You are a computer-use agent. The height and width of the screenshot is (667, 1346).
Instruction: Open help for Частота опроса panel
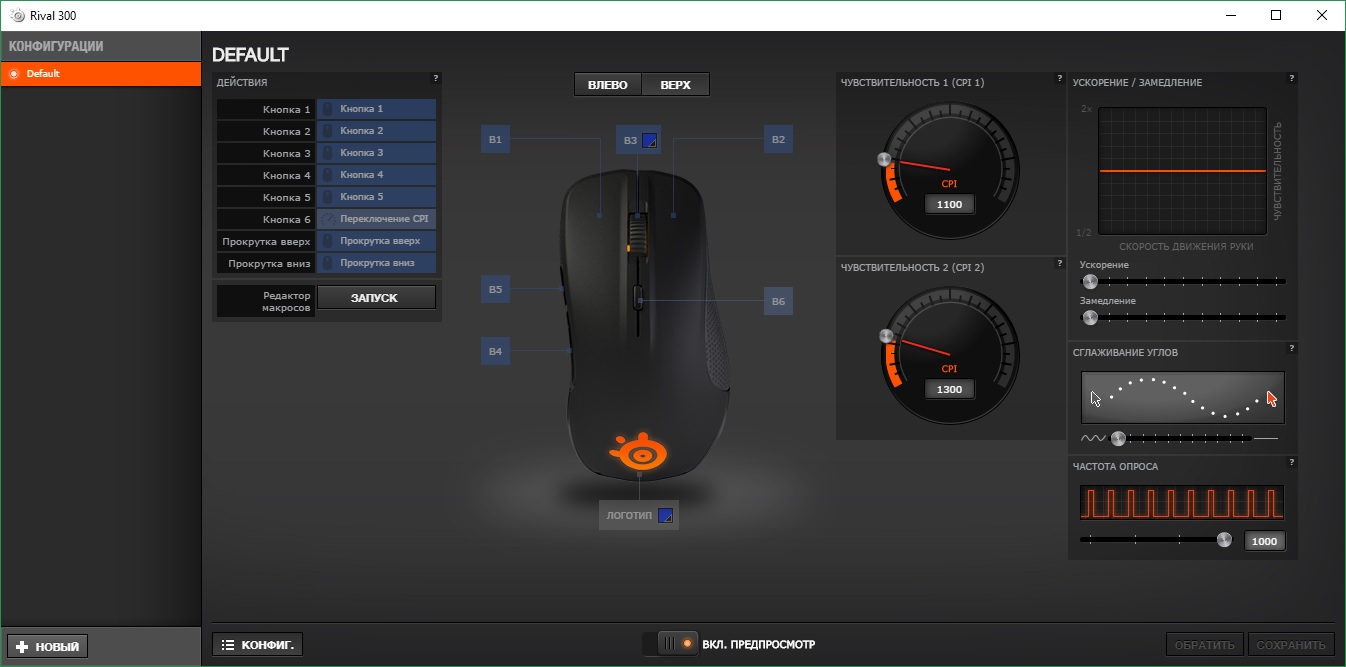pos(1291,462)
